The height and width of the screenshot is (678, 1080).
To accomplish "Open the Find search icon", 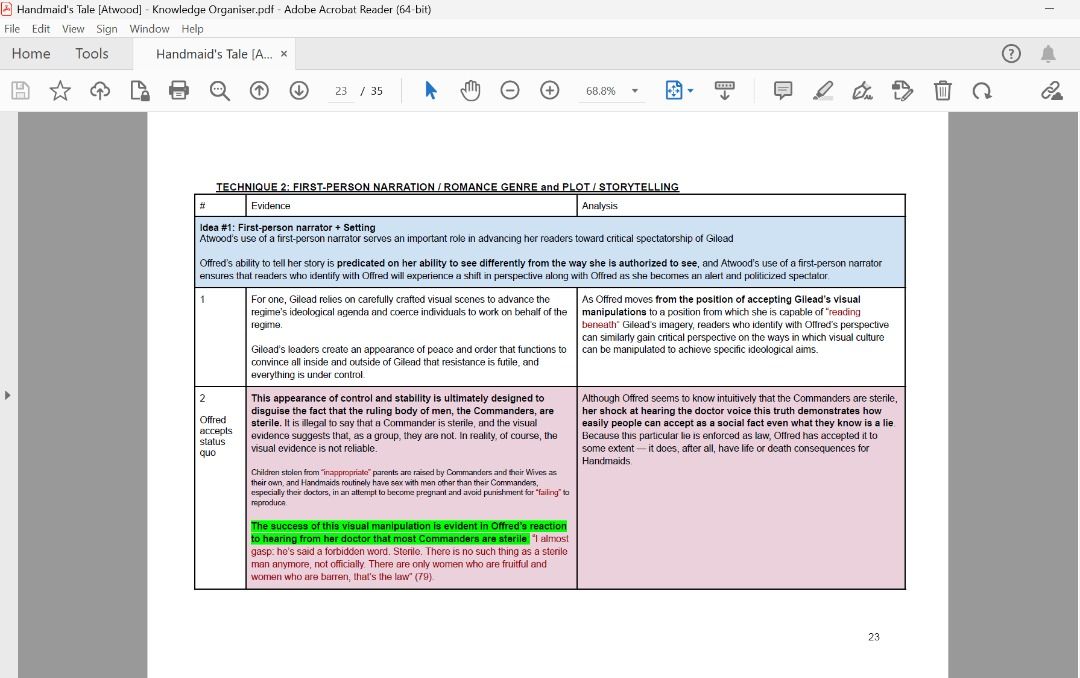I will pos(219,90).
